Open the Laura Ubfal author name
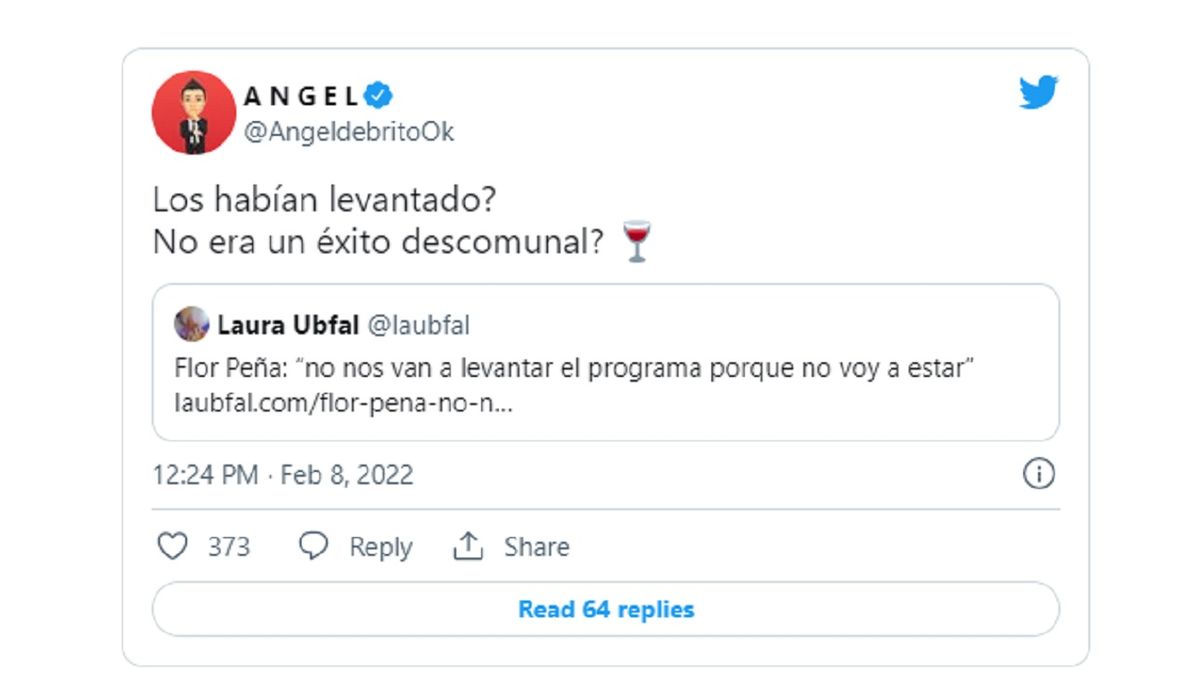Screen dimensions: 1200x675 tap(288, 325)
